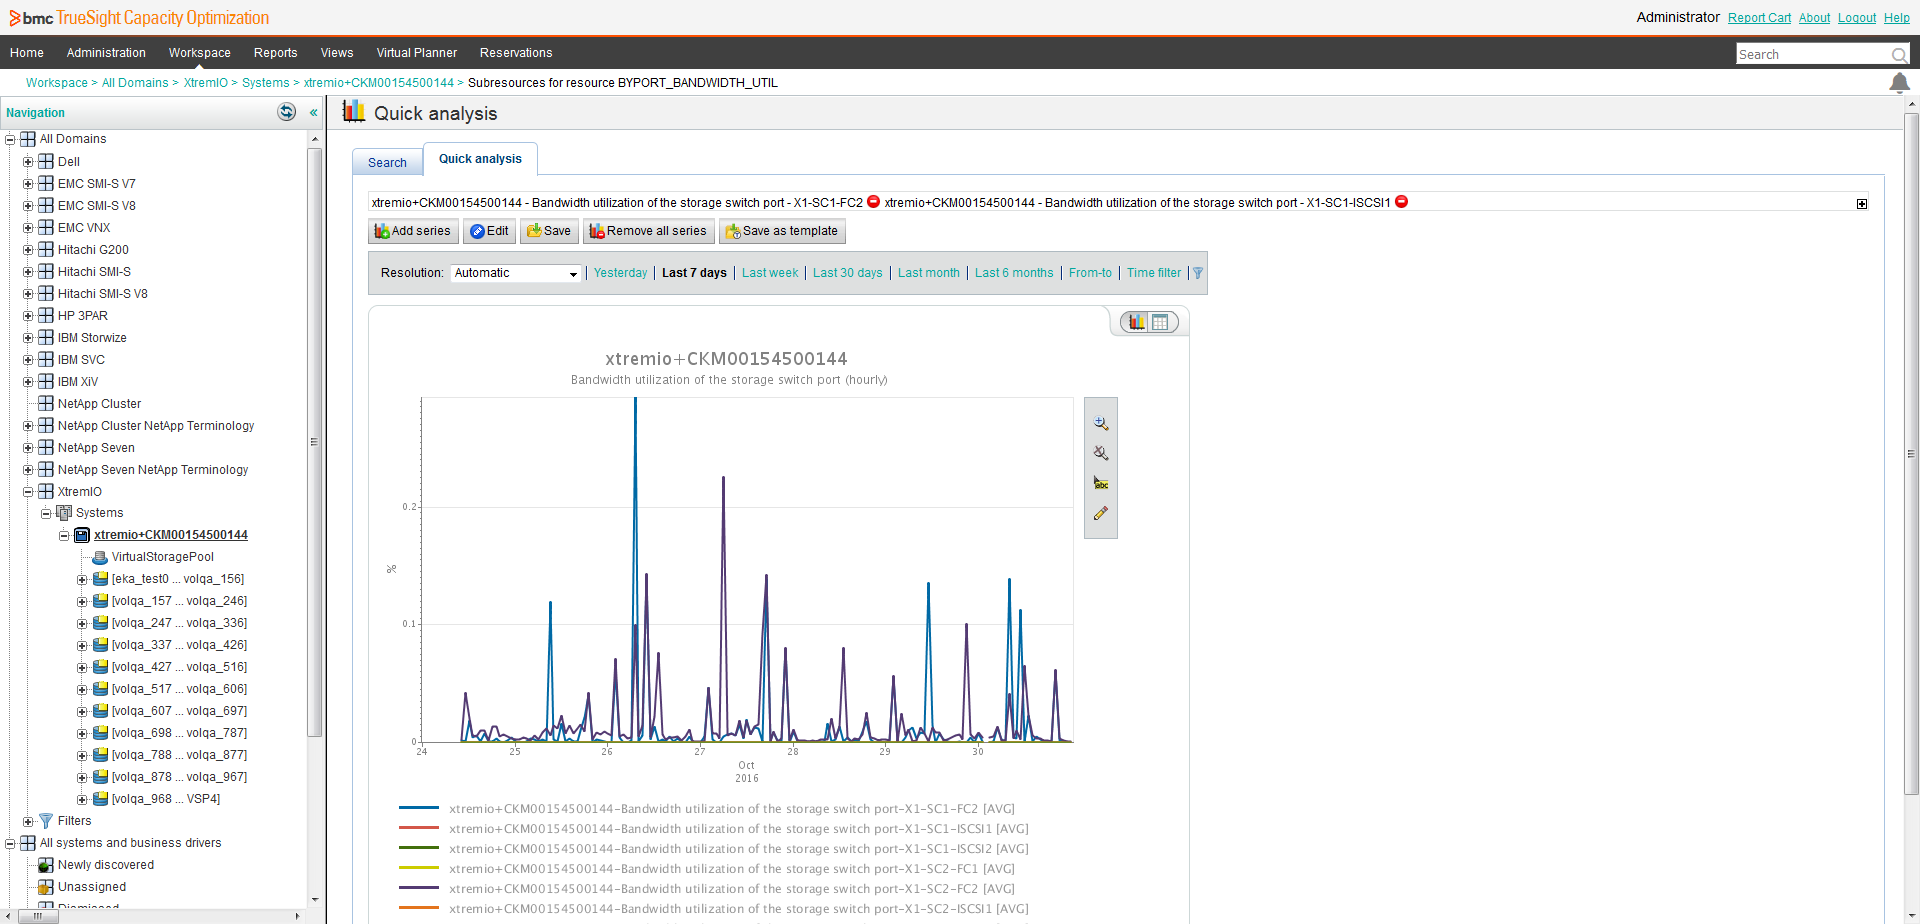Expand the EMC SMI-S V7 node
The width and height of the screenshot is (1920, 924).
pyautogui.click(x=28, y=184)
